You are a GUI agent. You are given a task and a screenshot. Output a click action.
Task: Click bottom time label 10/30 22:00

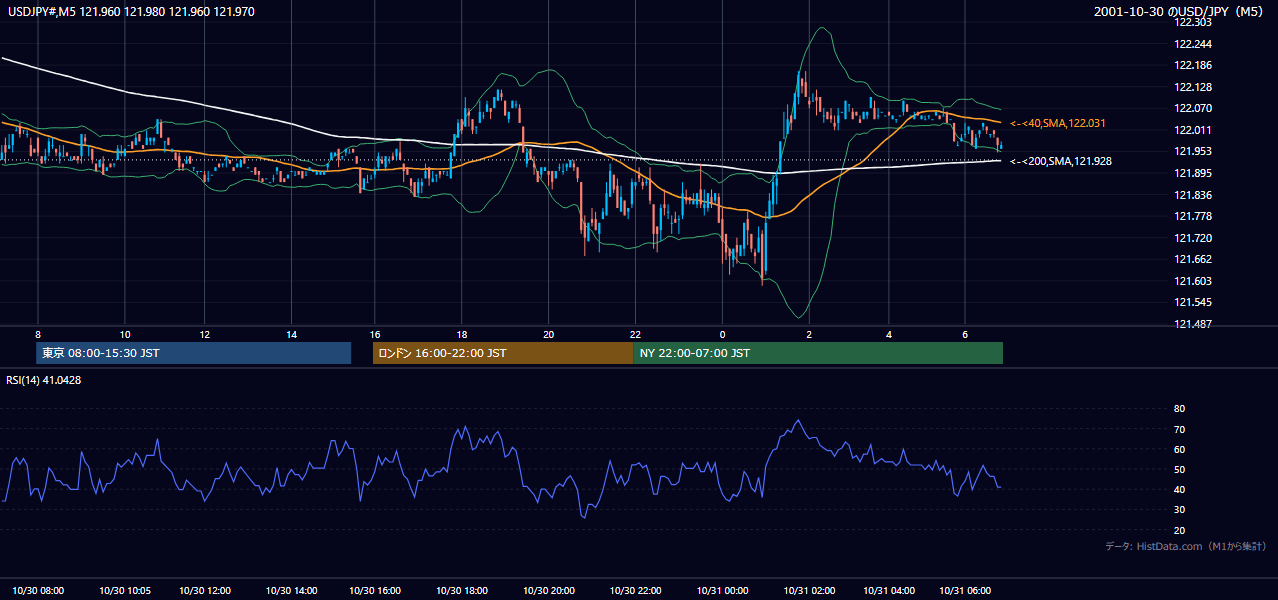[x=635, y=591]
